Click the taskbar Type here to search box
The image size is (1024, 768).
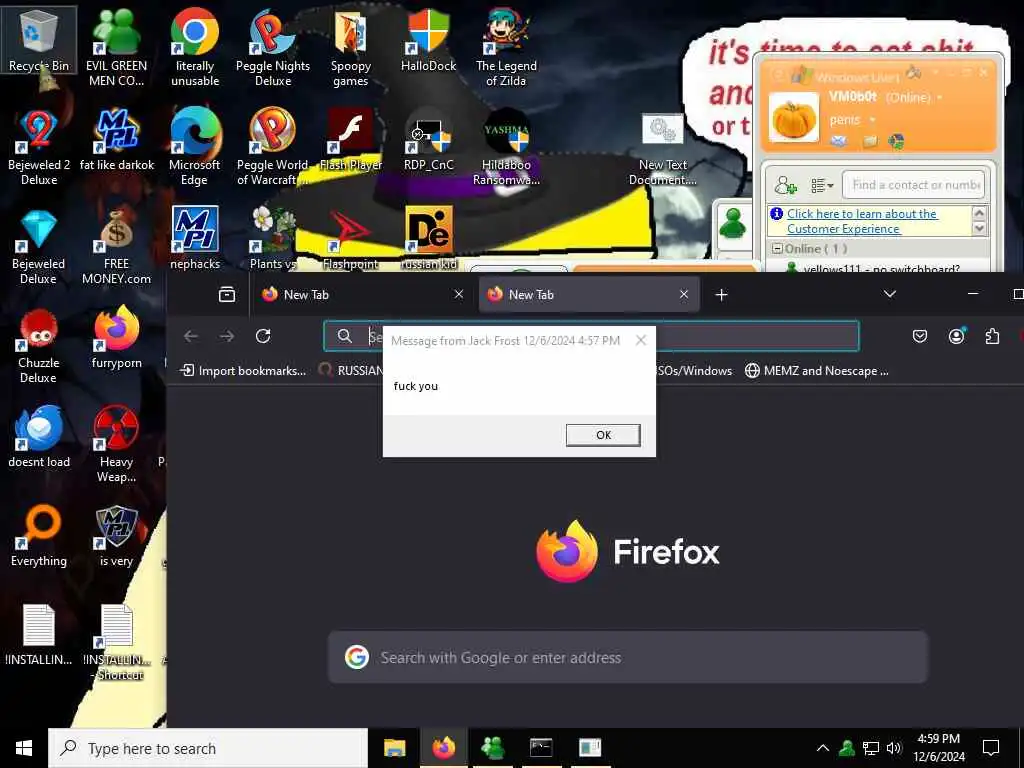tap(208, 748)
